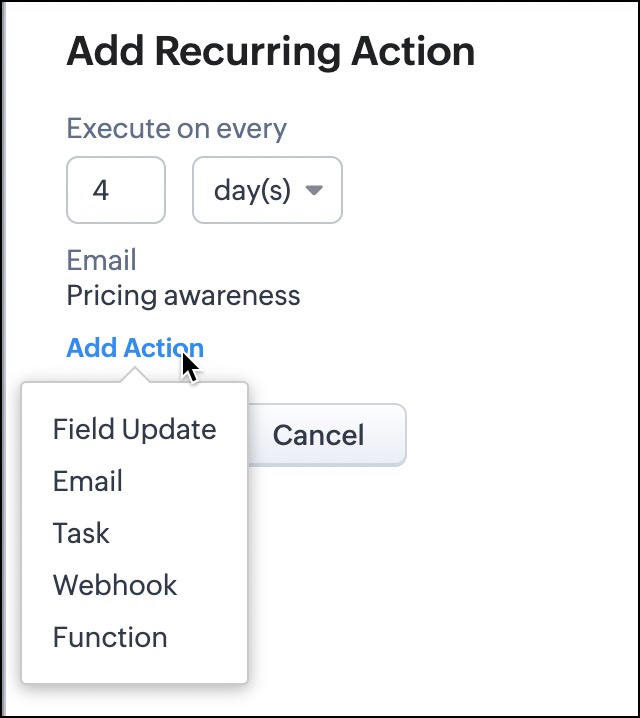Select Webhook from the action list
This screenshot has height=718, width=640.
click(x=115, y=586)
